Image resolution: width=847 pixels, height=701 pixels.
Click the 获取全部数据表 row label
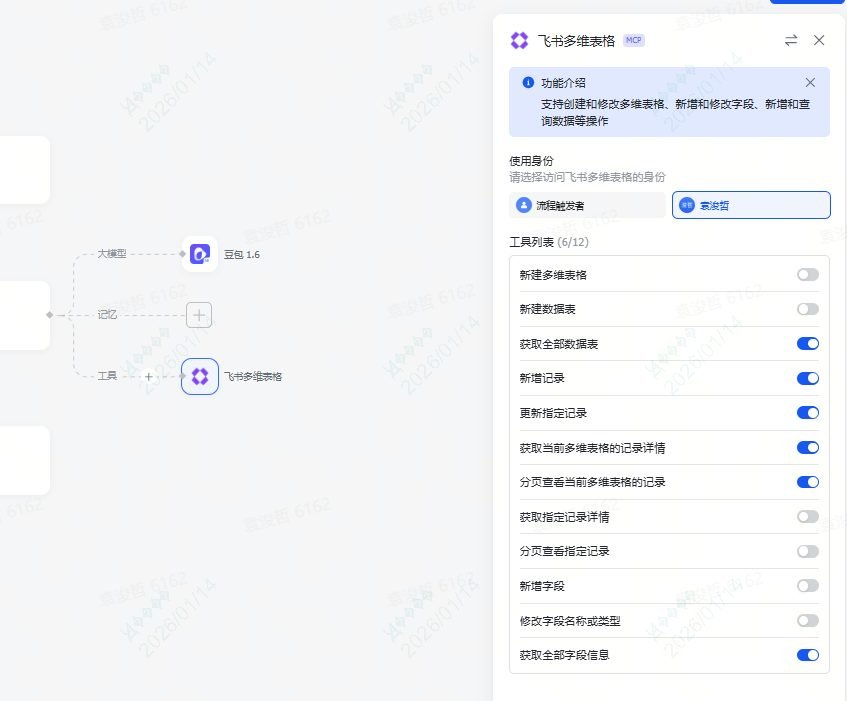point(559,344)
